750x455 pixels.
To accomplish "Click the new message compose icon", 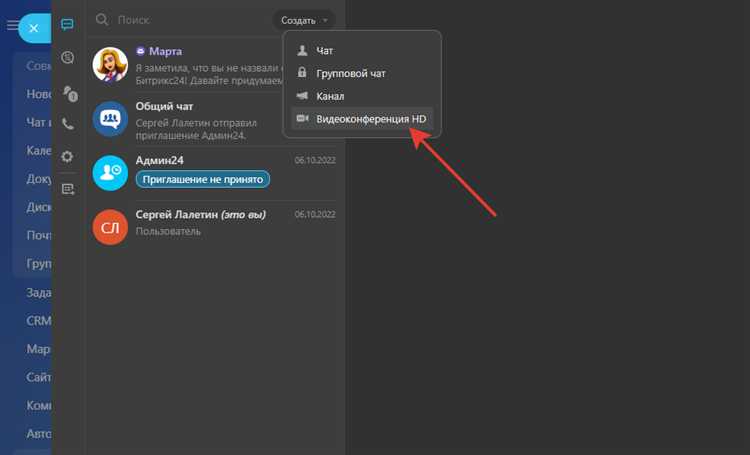I will coord(68,189).
